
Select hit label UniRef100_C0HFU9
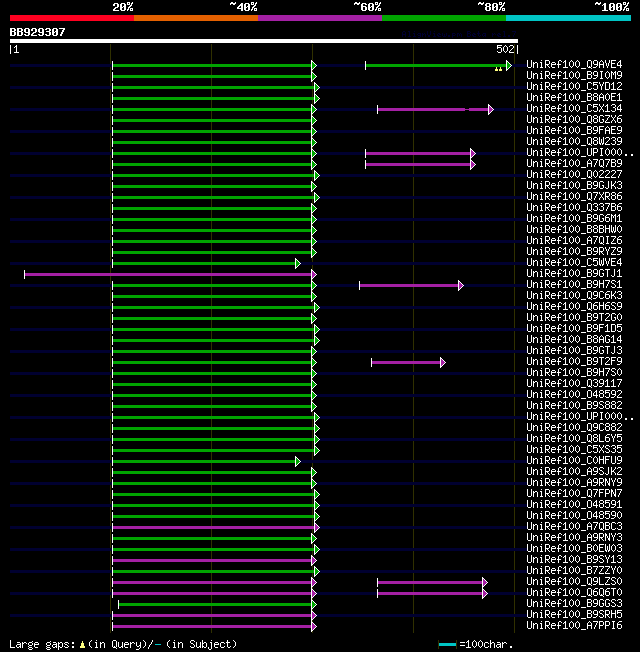click(x=574, y=461)
